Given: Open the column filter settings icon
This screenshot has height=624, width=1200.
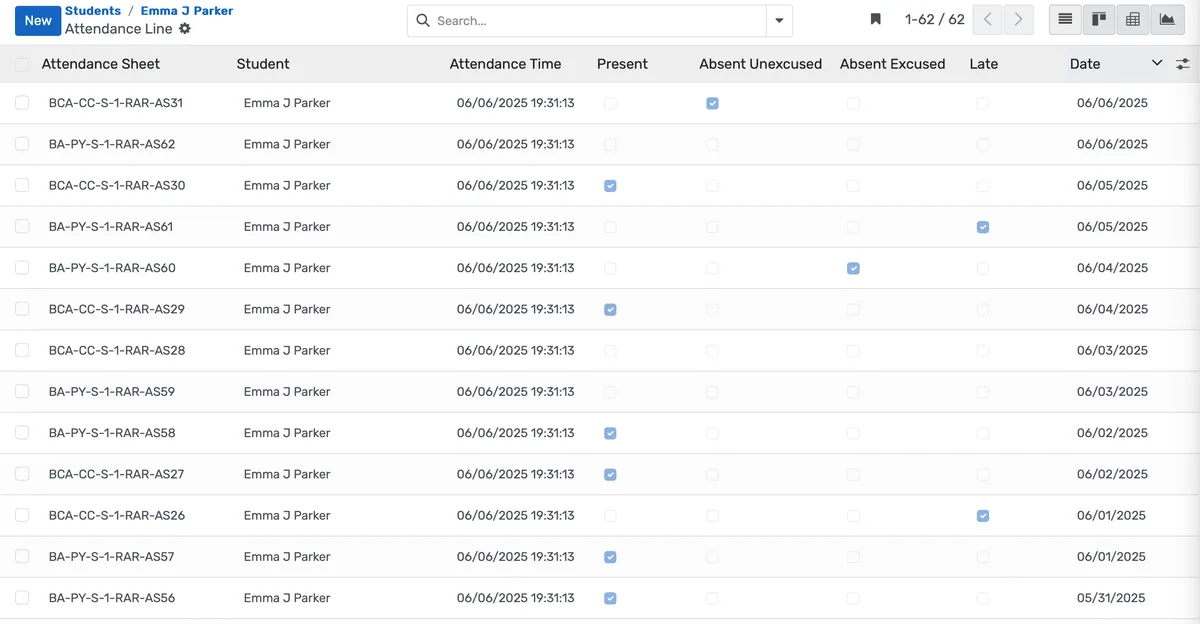Looking at the screenshot, I should [1182, 63].
